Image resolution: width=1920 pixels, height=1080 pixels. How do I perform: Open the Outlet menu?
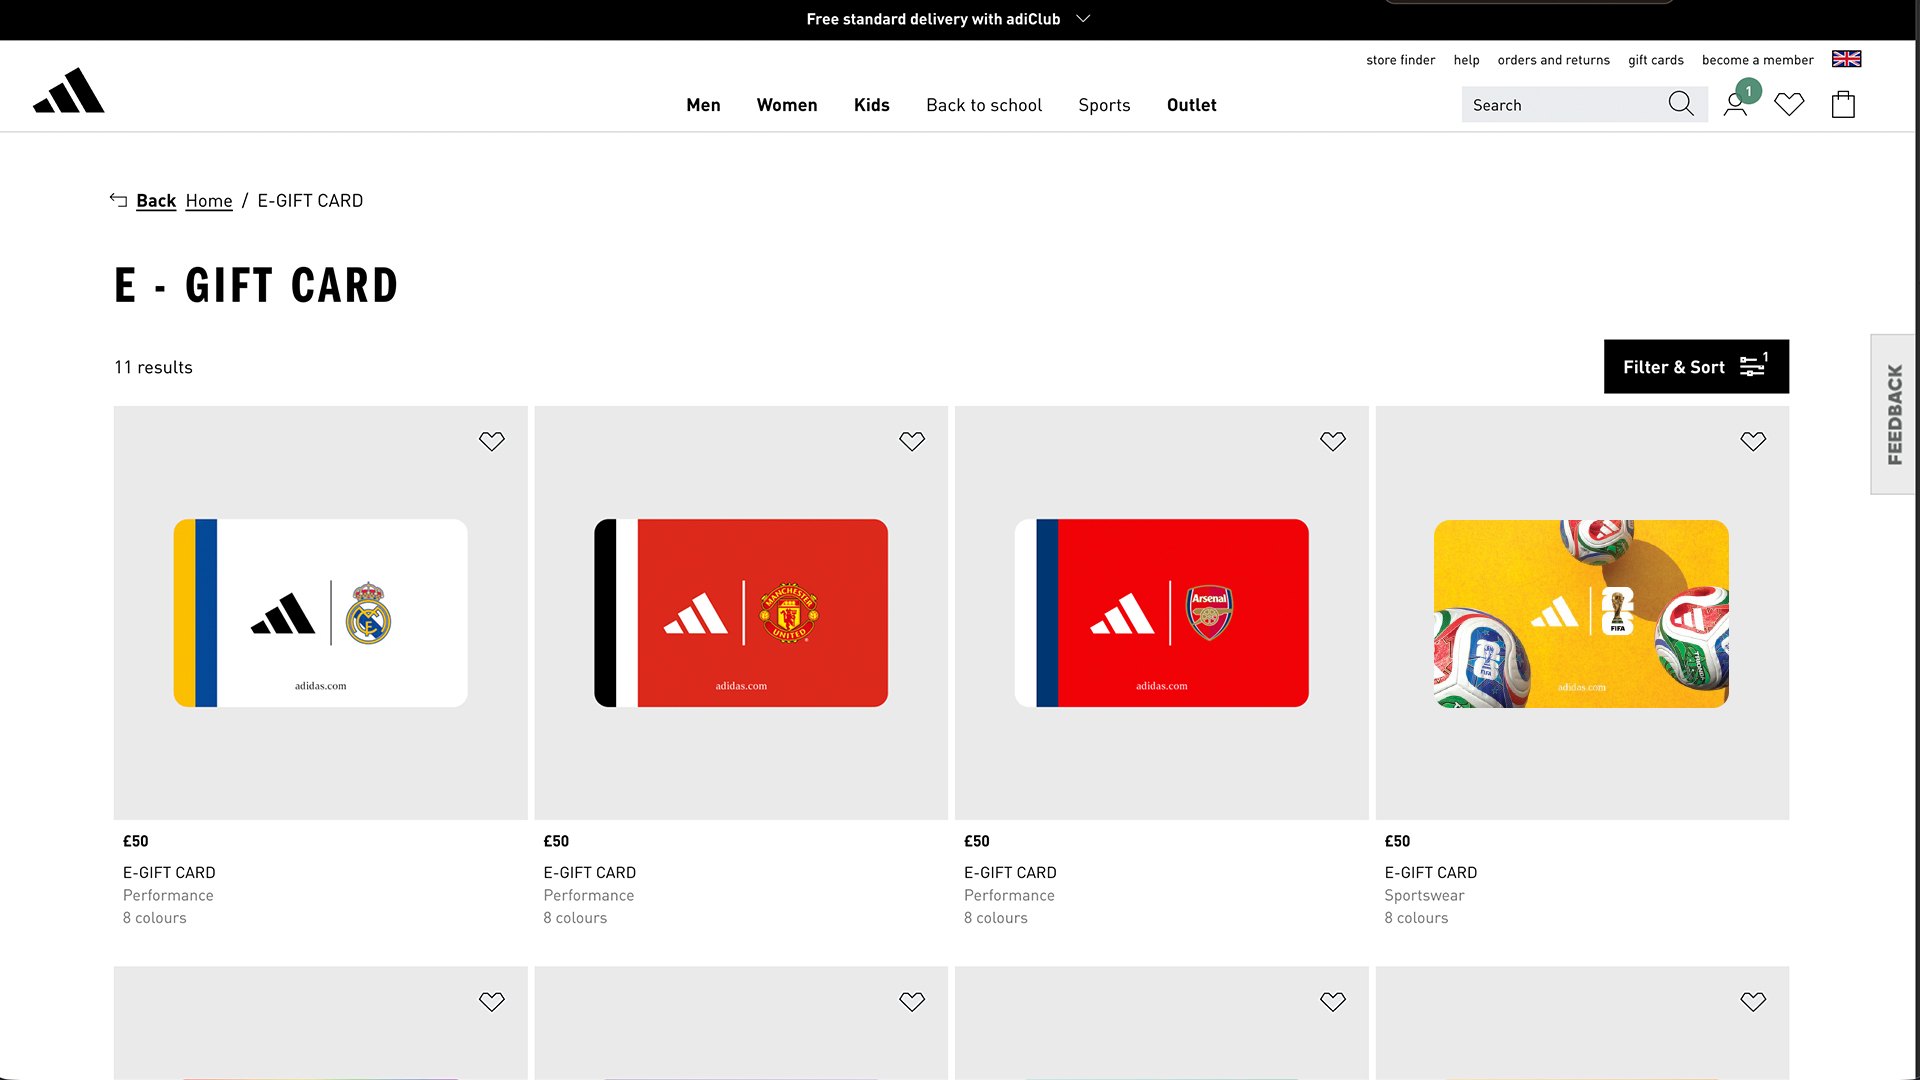click(1192, 105)
